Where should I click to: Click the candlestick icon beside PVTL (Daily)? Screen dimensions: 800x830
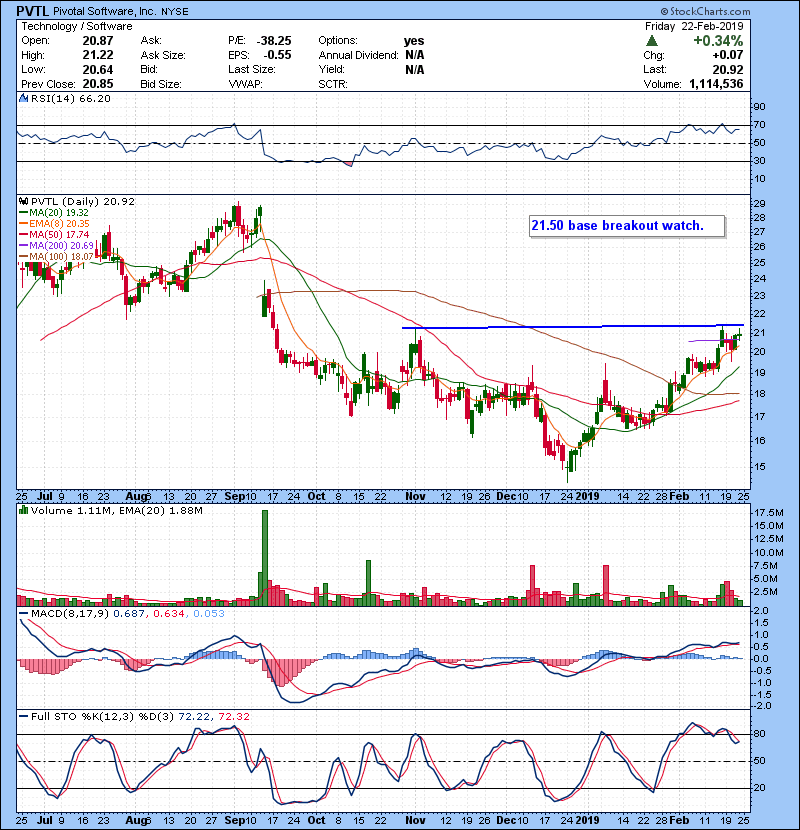coord(23,202)
